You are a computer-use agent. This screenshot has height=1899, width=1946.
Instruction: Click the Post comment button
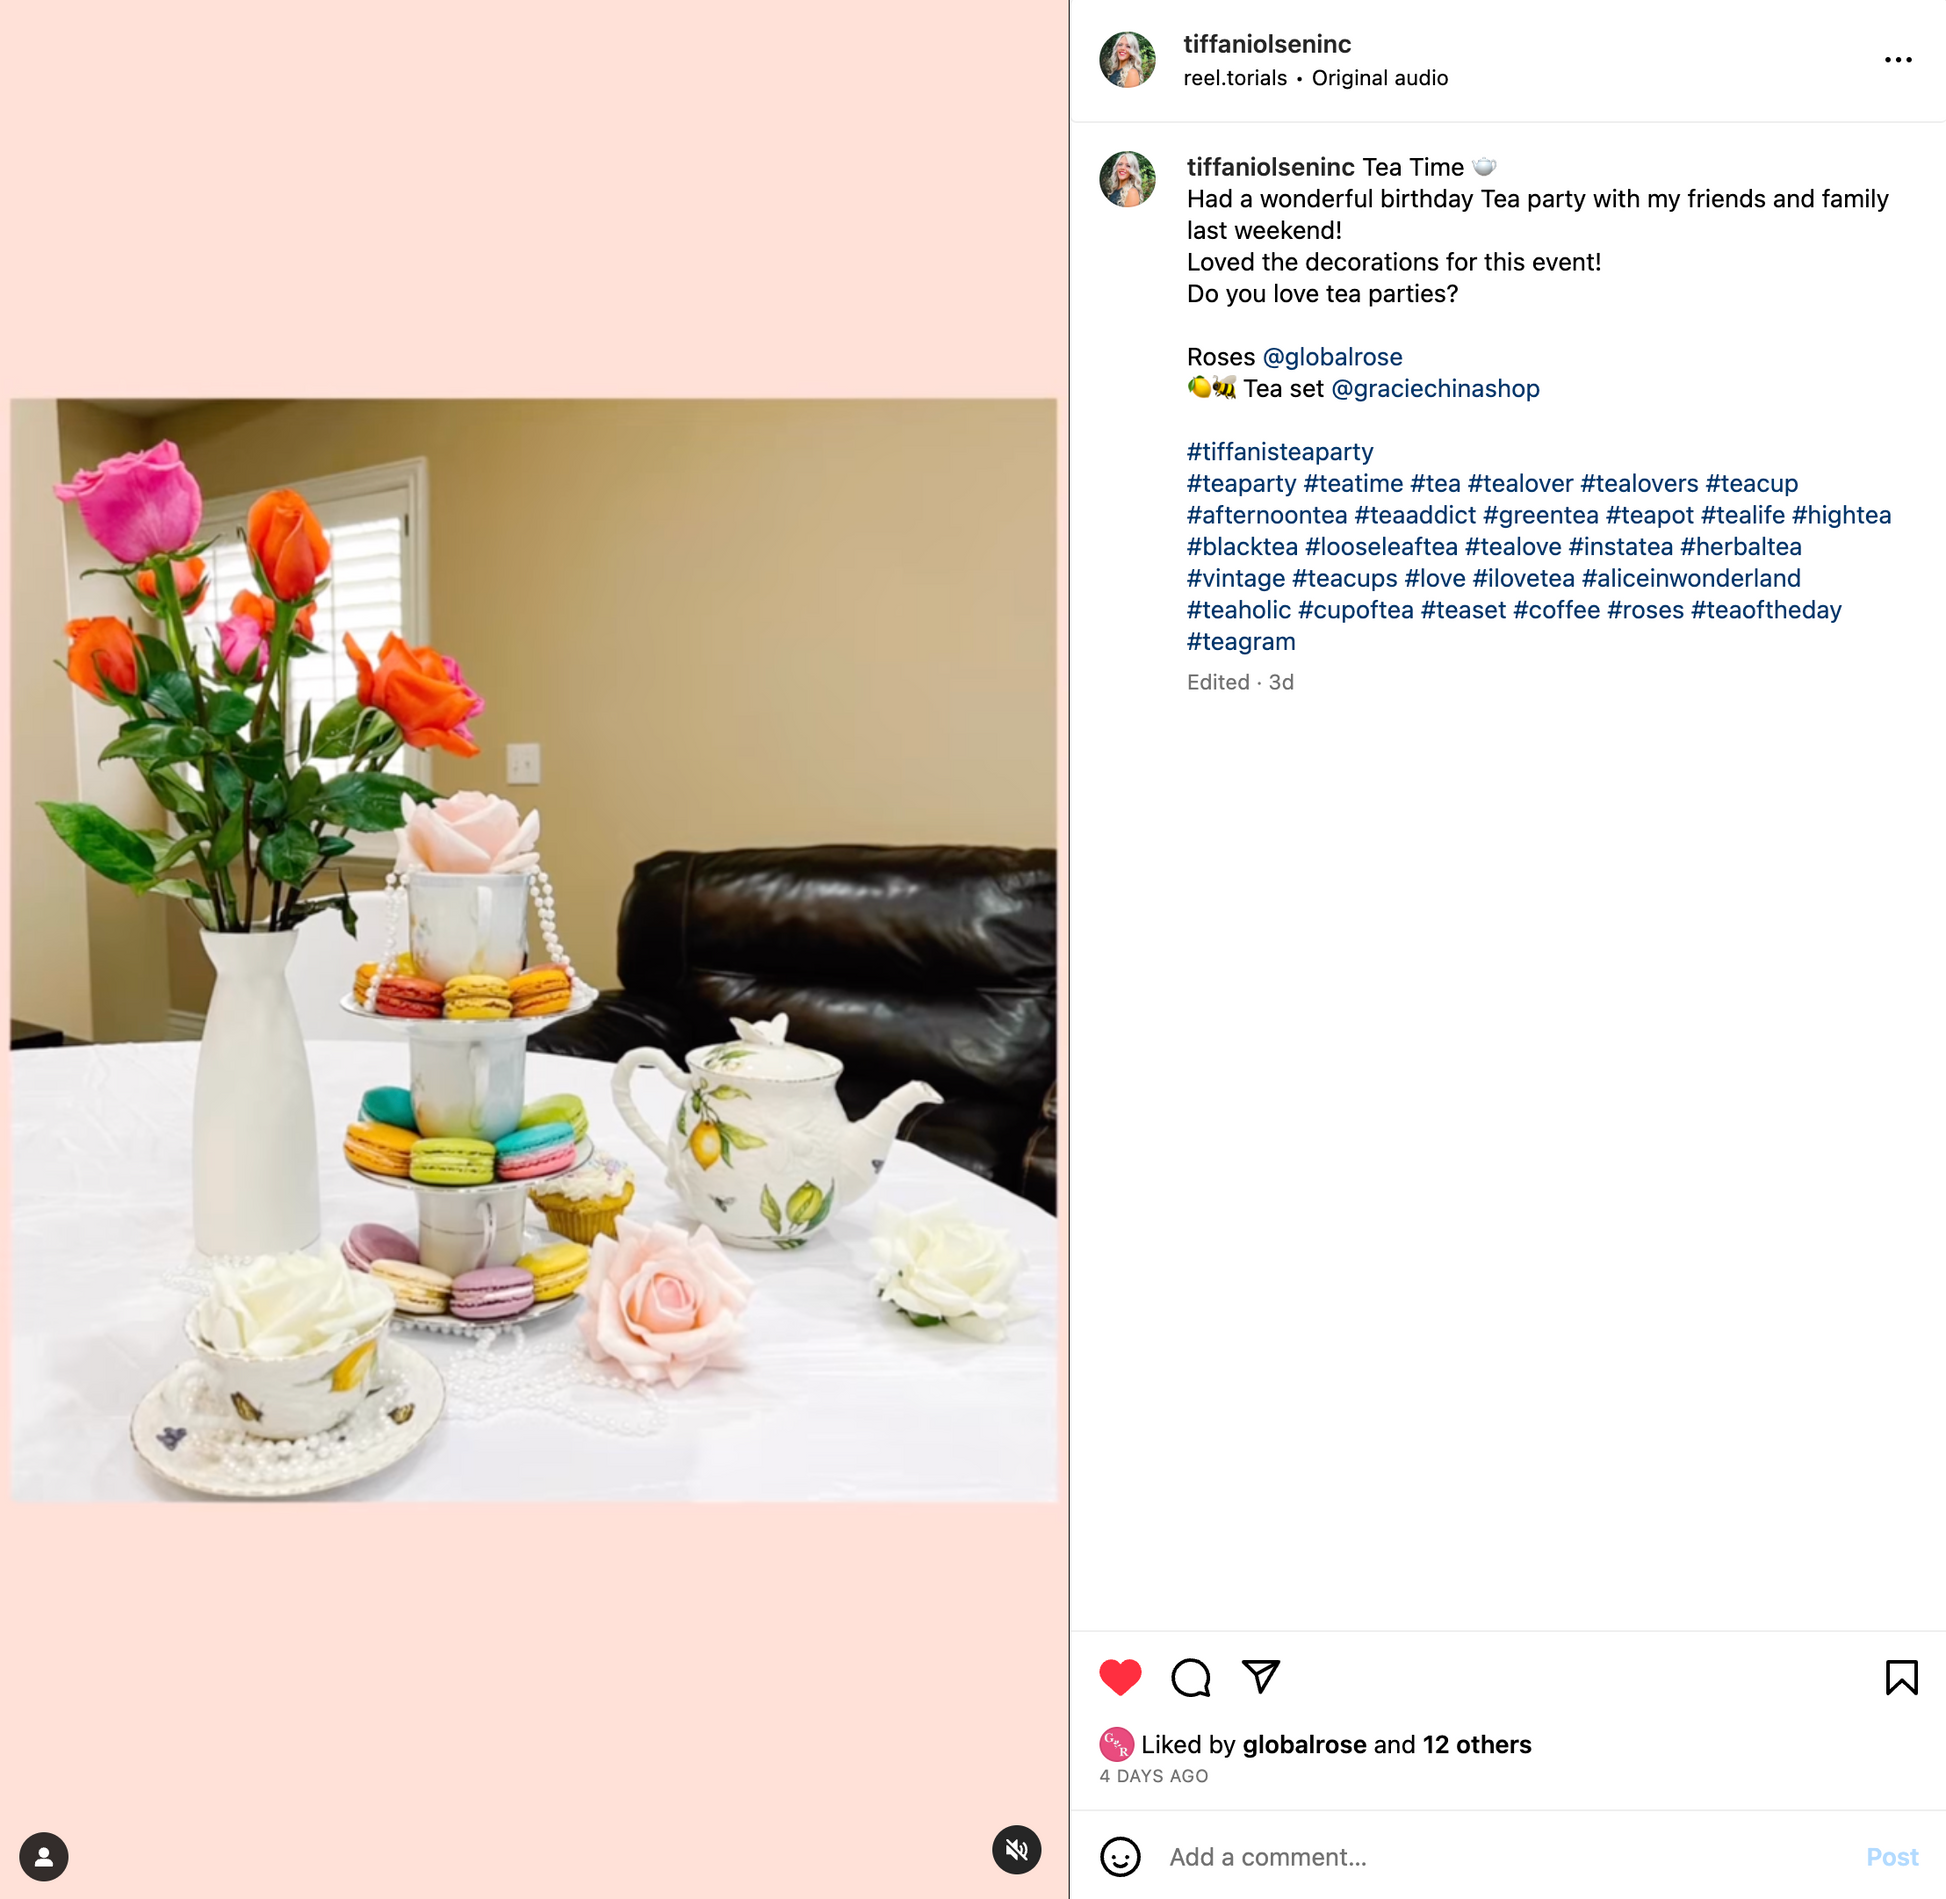point(1892,1857)
